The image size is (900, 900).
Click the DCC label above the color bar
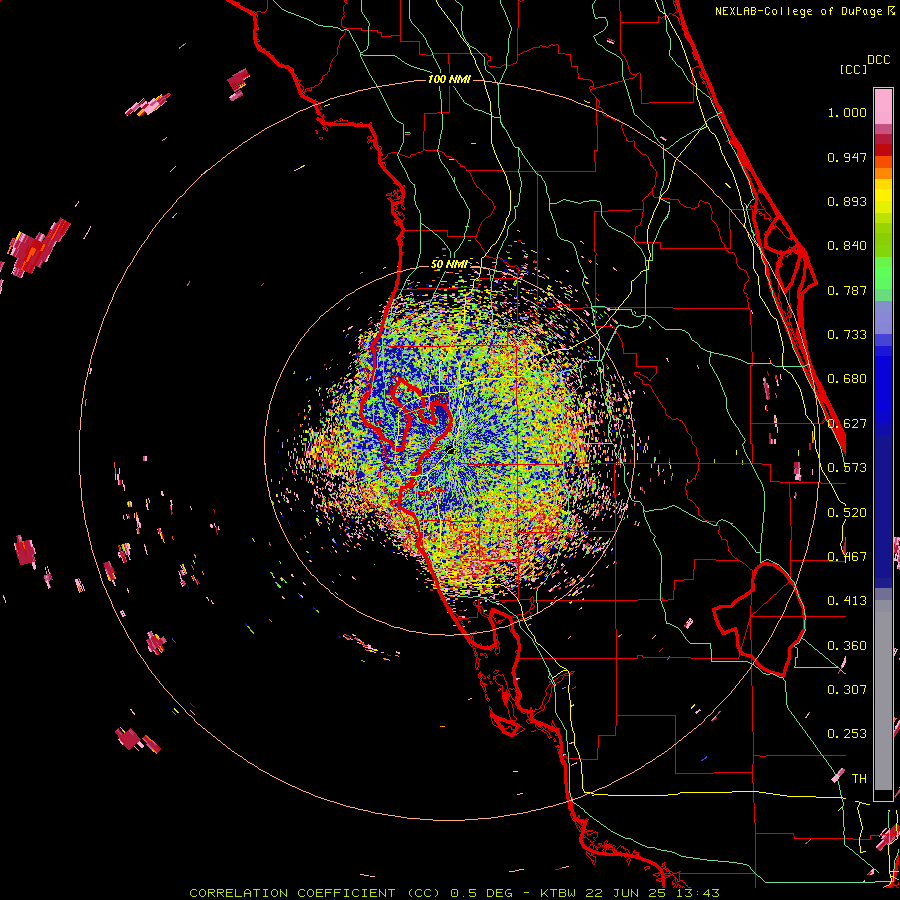click(x=878, y=60)
